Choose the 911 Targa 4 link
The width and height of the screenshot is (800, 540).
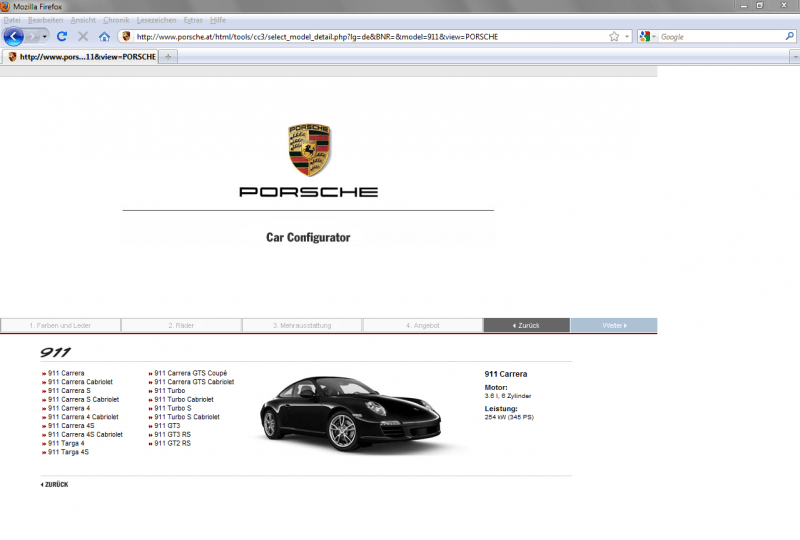click(66, 443)
